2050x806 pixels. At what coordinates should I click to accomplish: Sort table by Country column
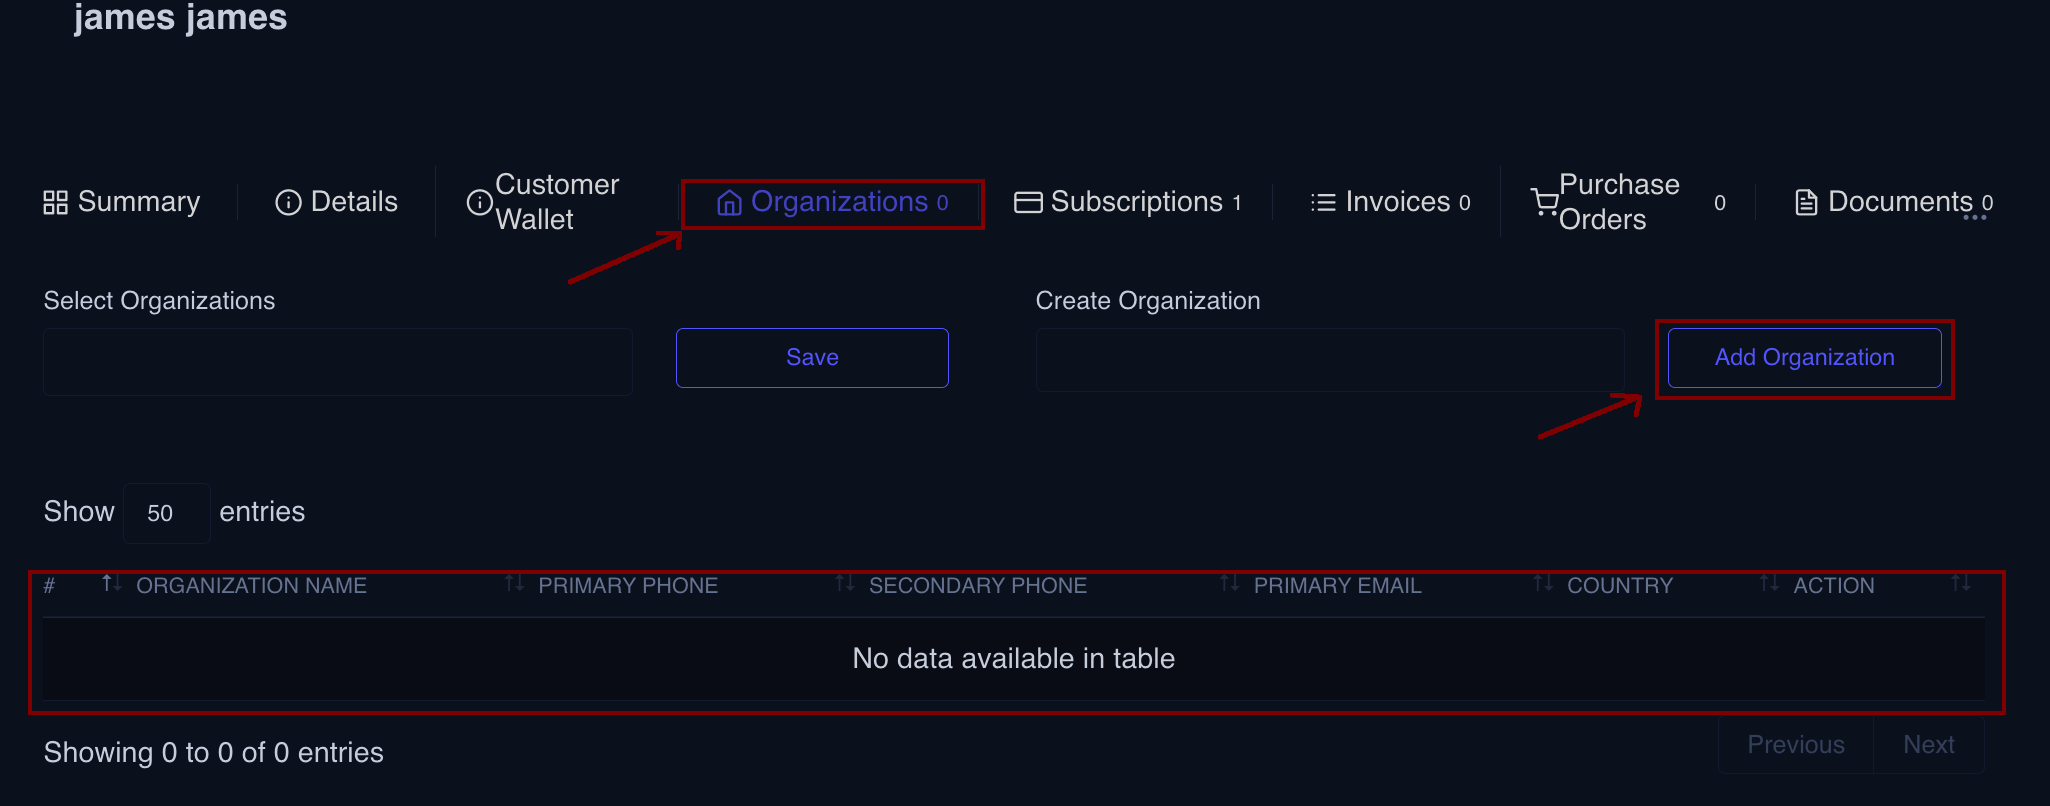click(x=1619, y=586)
